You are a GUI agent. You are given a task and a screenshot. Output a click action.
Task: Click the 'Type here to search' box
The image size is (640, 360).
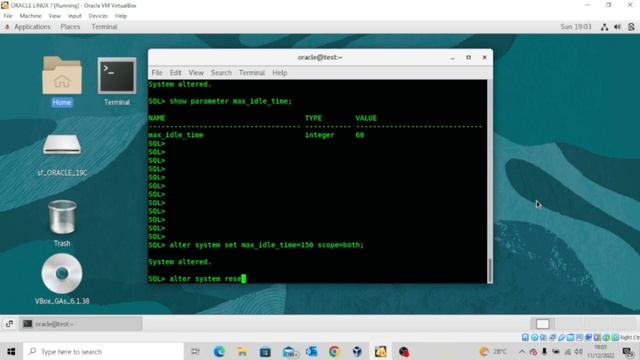(x=104, y=351)
